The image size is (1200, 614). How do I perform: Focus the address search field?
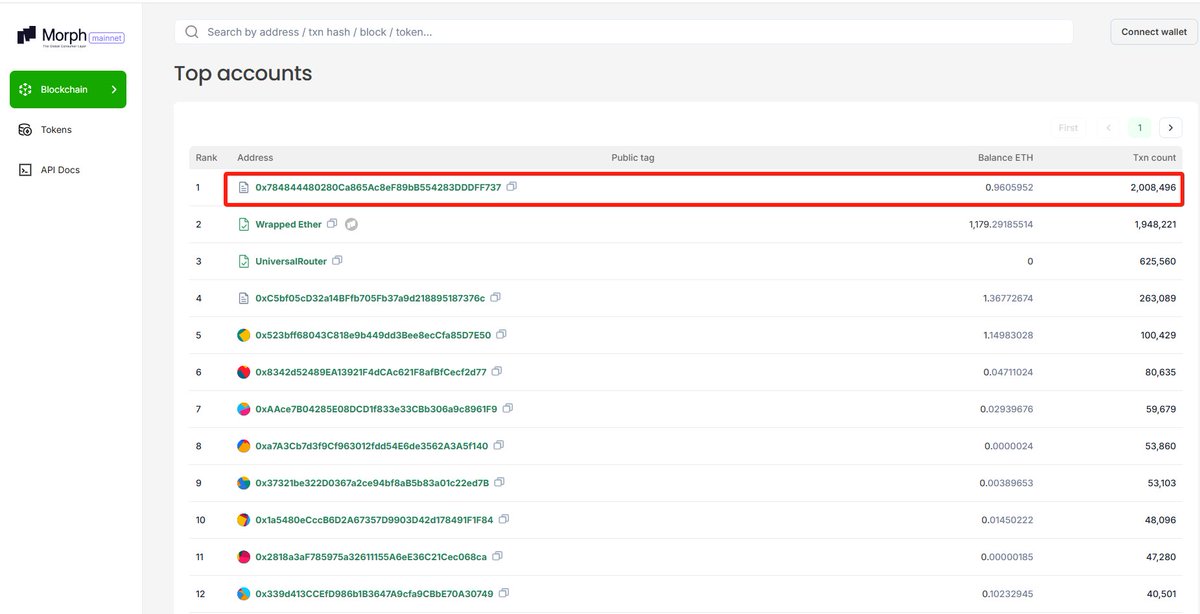pyautogui.click(x=624, y=32)
